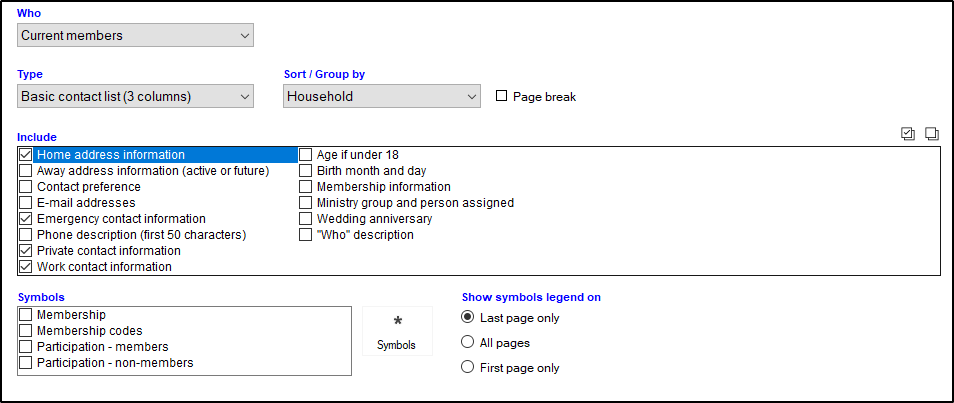Open the Sort / Group by dropdown
This screenshot has width=954, height=403.
383,97
